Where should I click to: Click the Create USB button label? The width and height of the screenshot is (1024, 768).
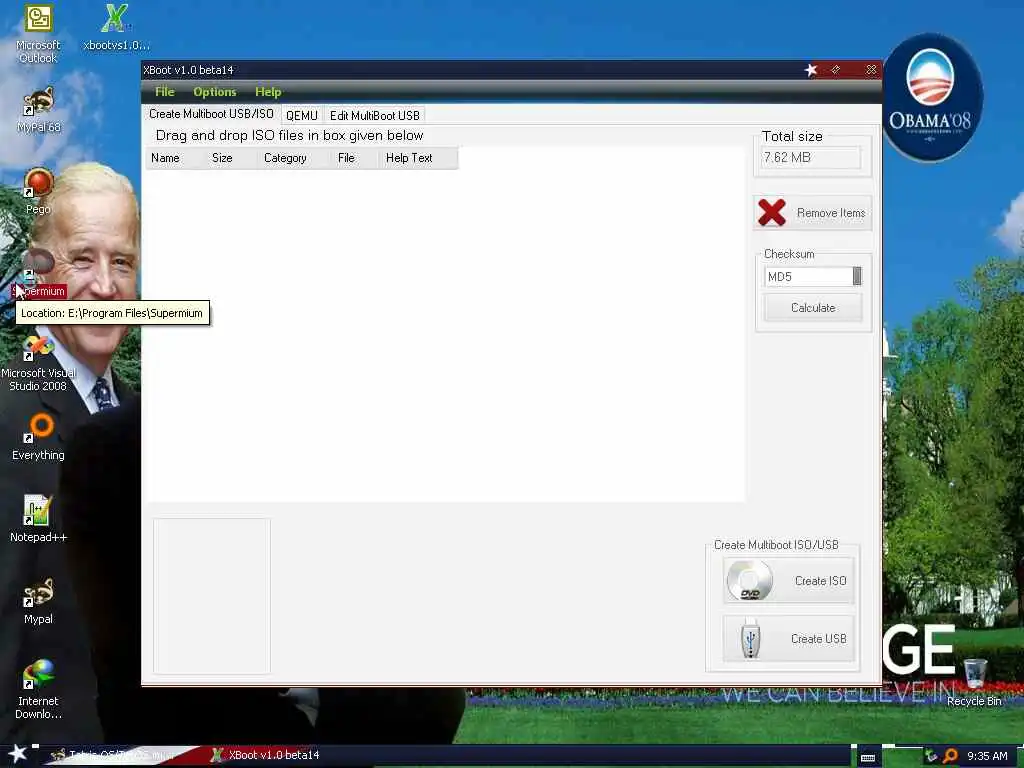coord(819,639)
